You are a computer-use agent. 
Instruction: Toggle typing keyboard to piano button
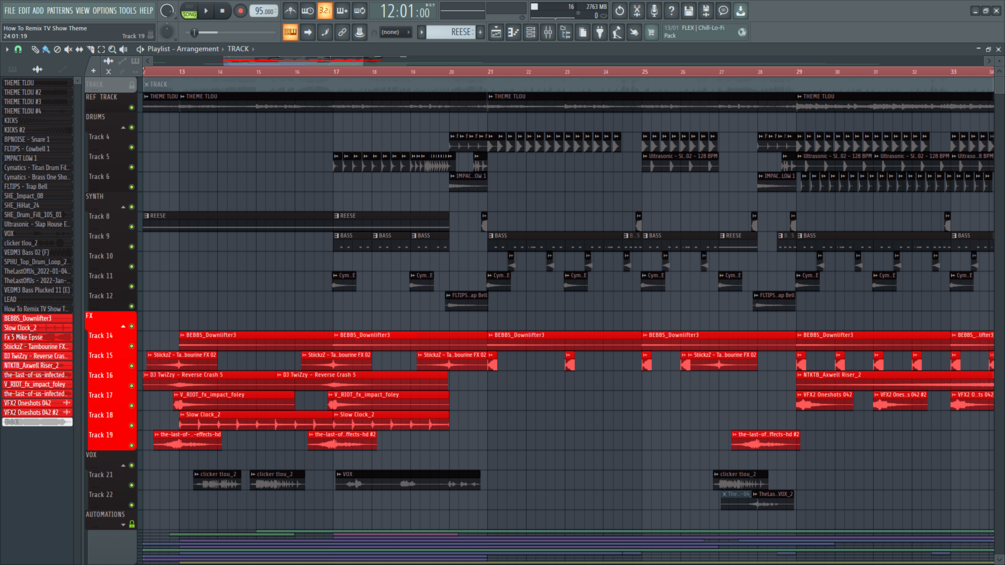(290, 32)
